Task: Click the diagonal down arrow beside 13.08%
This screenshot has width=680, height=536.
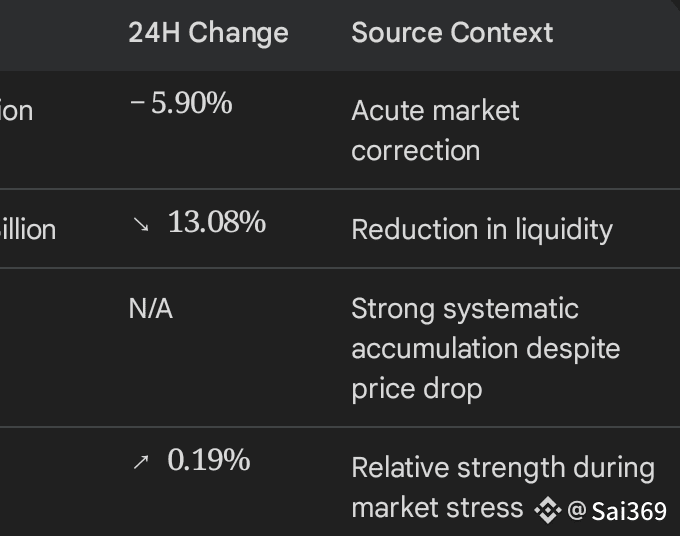Action: [140, 225]
